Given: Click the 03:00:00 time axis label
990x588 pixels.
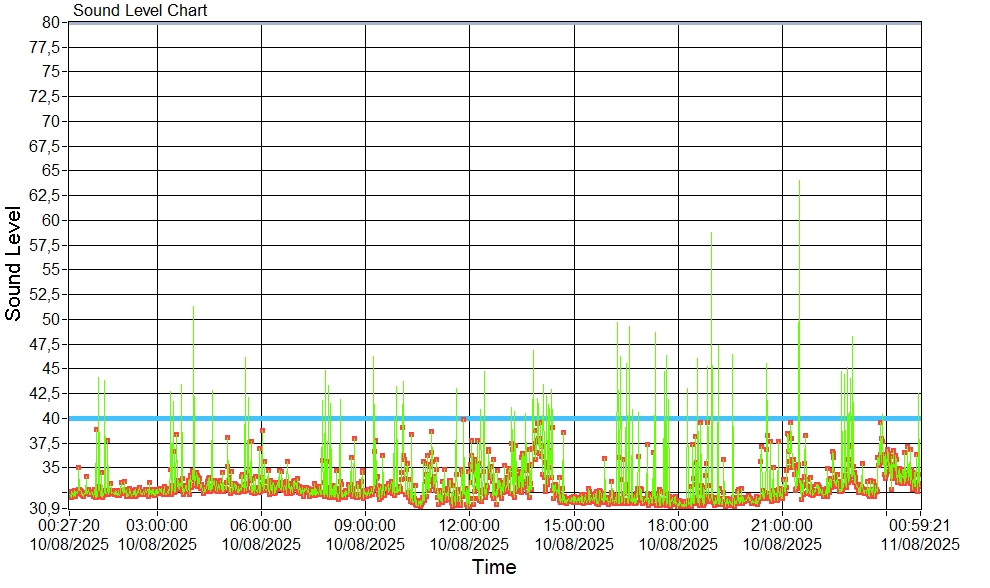Looking at the screenshot, I should [157, 526].
